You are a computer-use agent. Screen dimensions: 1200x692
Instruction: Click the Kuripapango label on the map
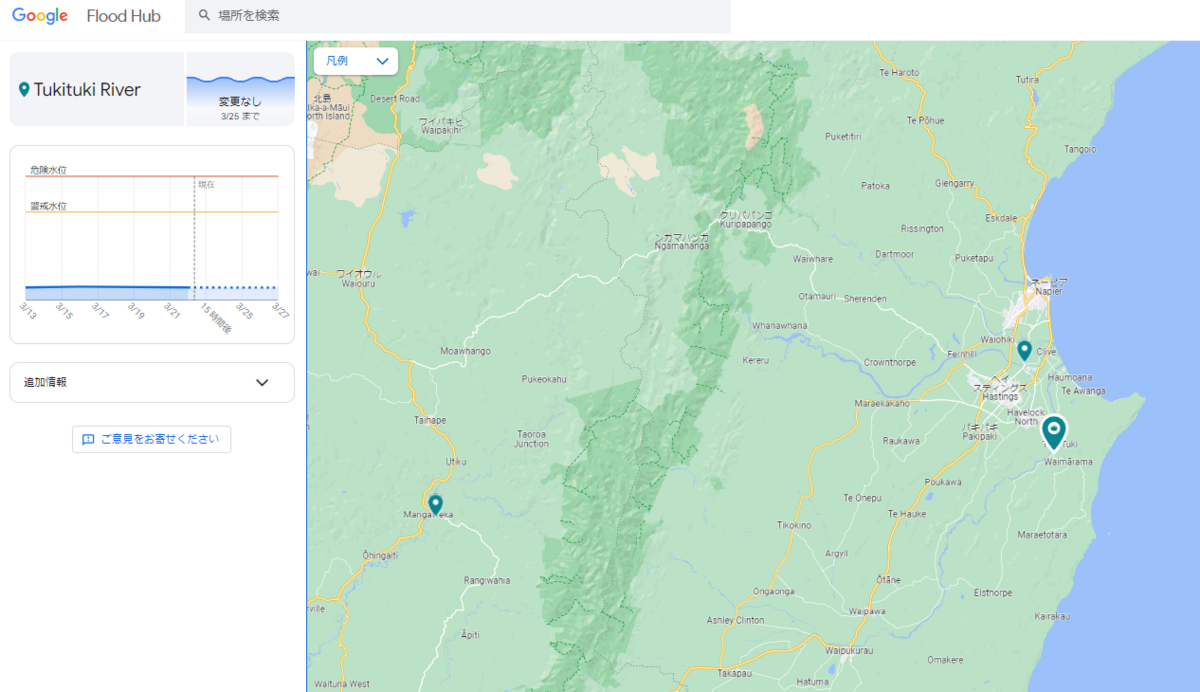tap(746, 225)
